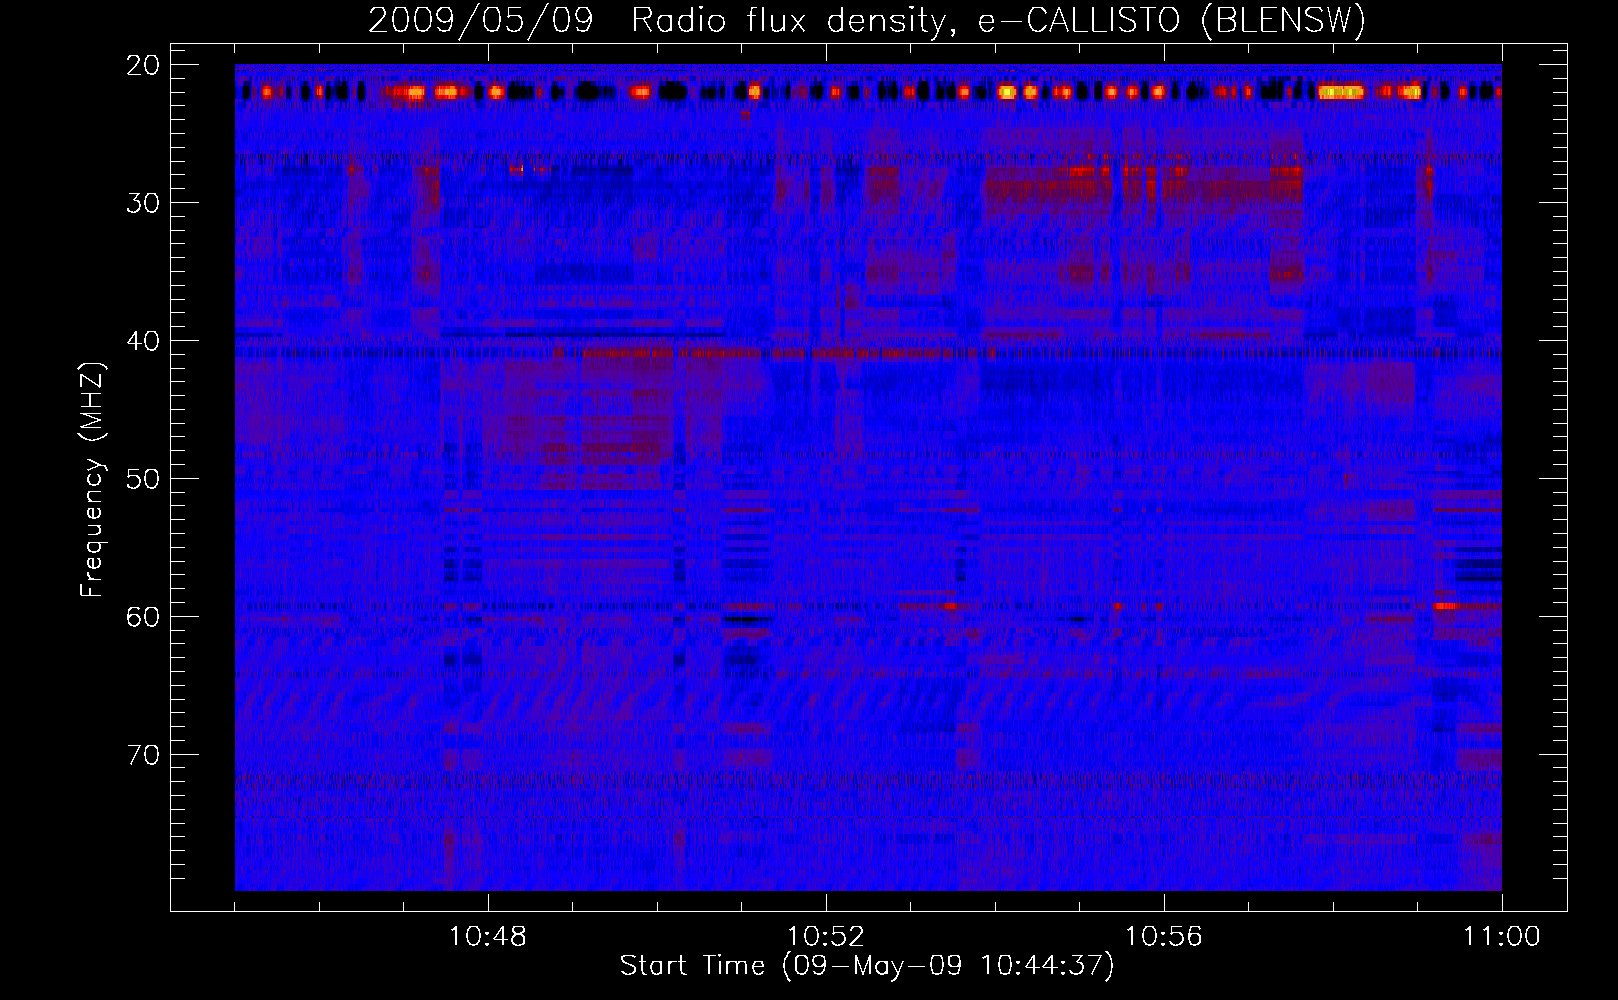Screen dimensions: 1618x1000
Task: Click the 10:52 time axis label
Action: (826, 937)
